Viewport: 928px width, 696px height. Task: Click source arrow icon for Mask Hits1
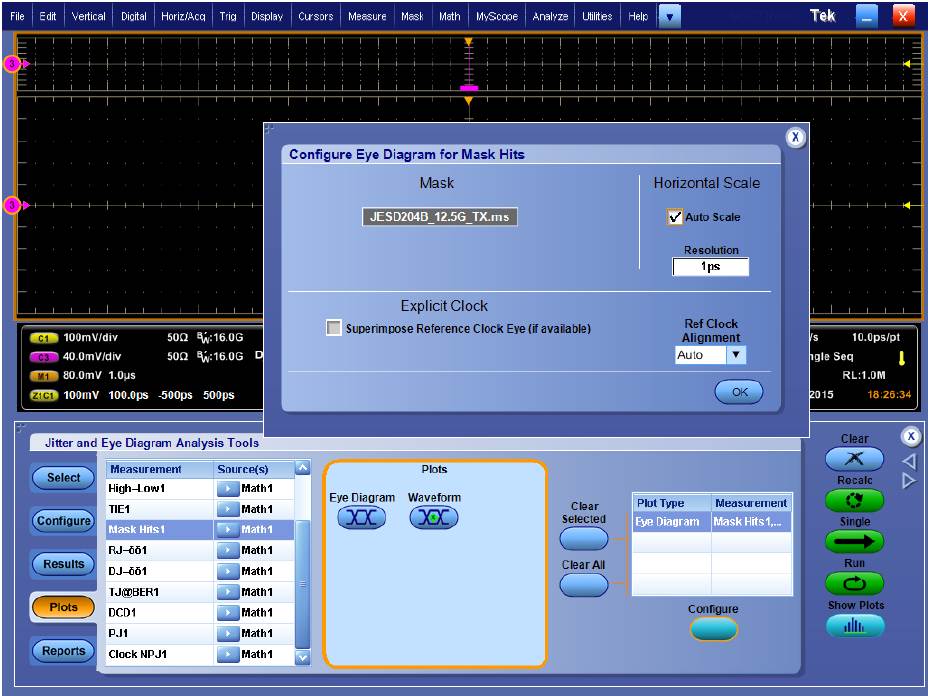[x=227, y=530]
